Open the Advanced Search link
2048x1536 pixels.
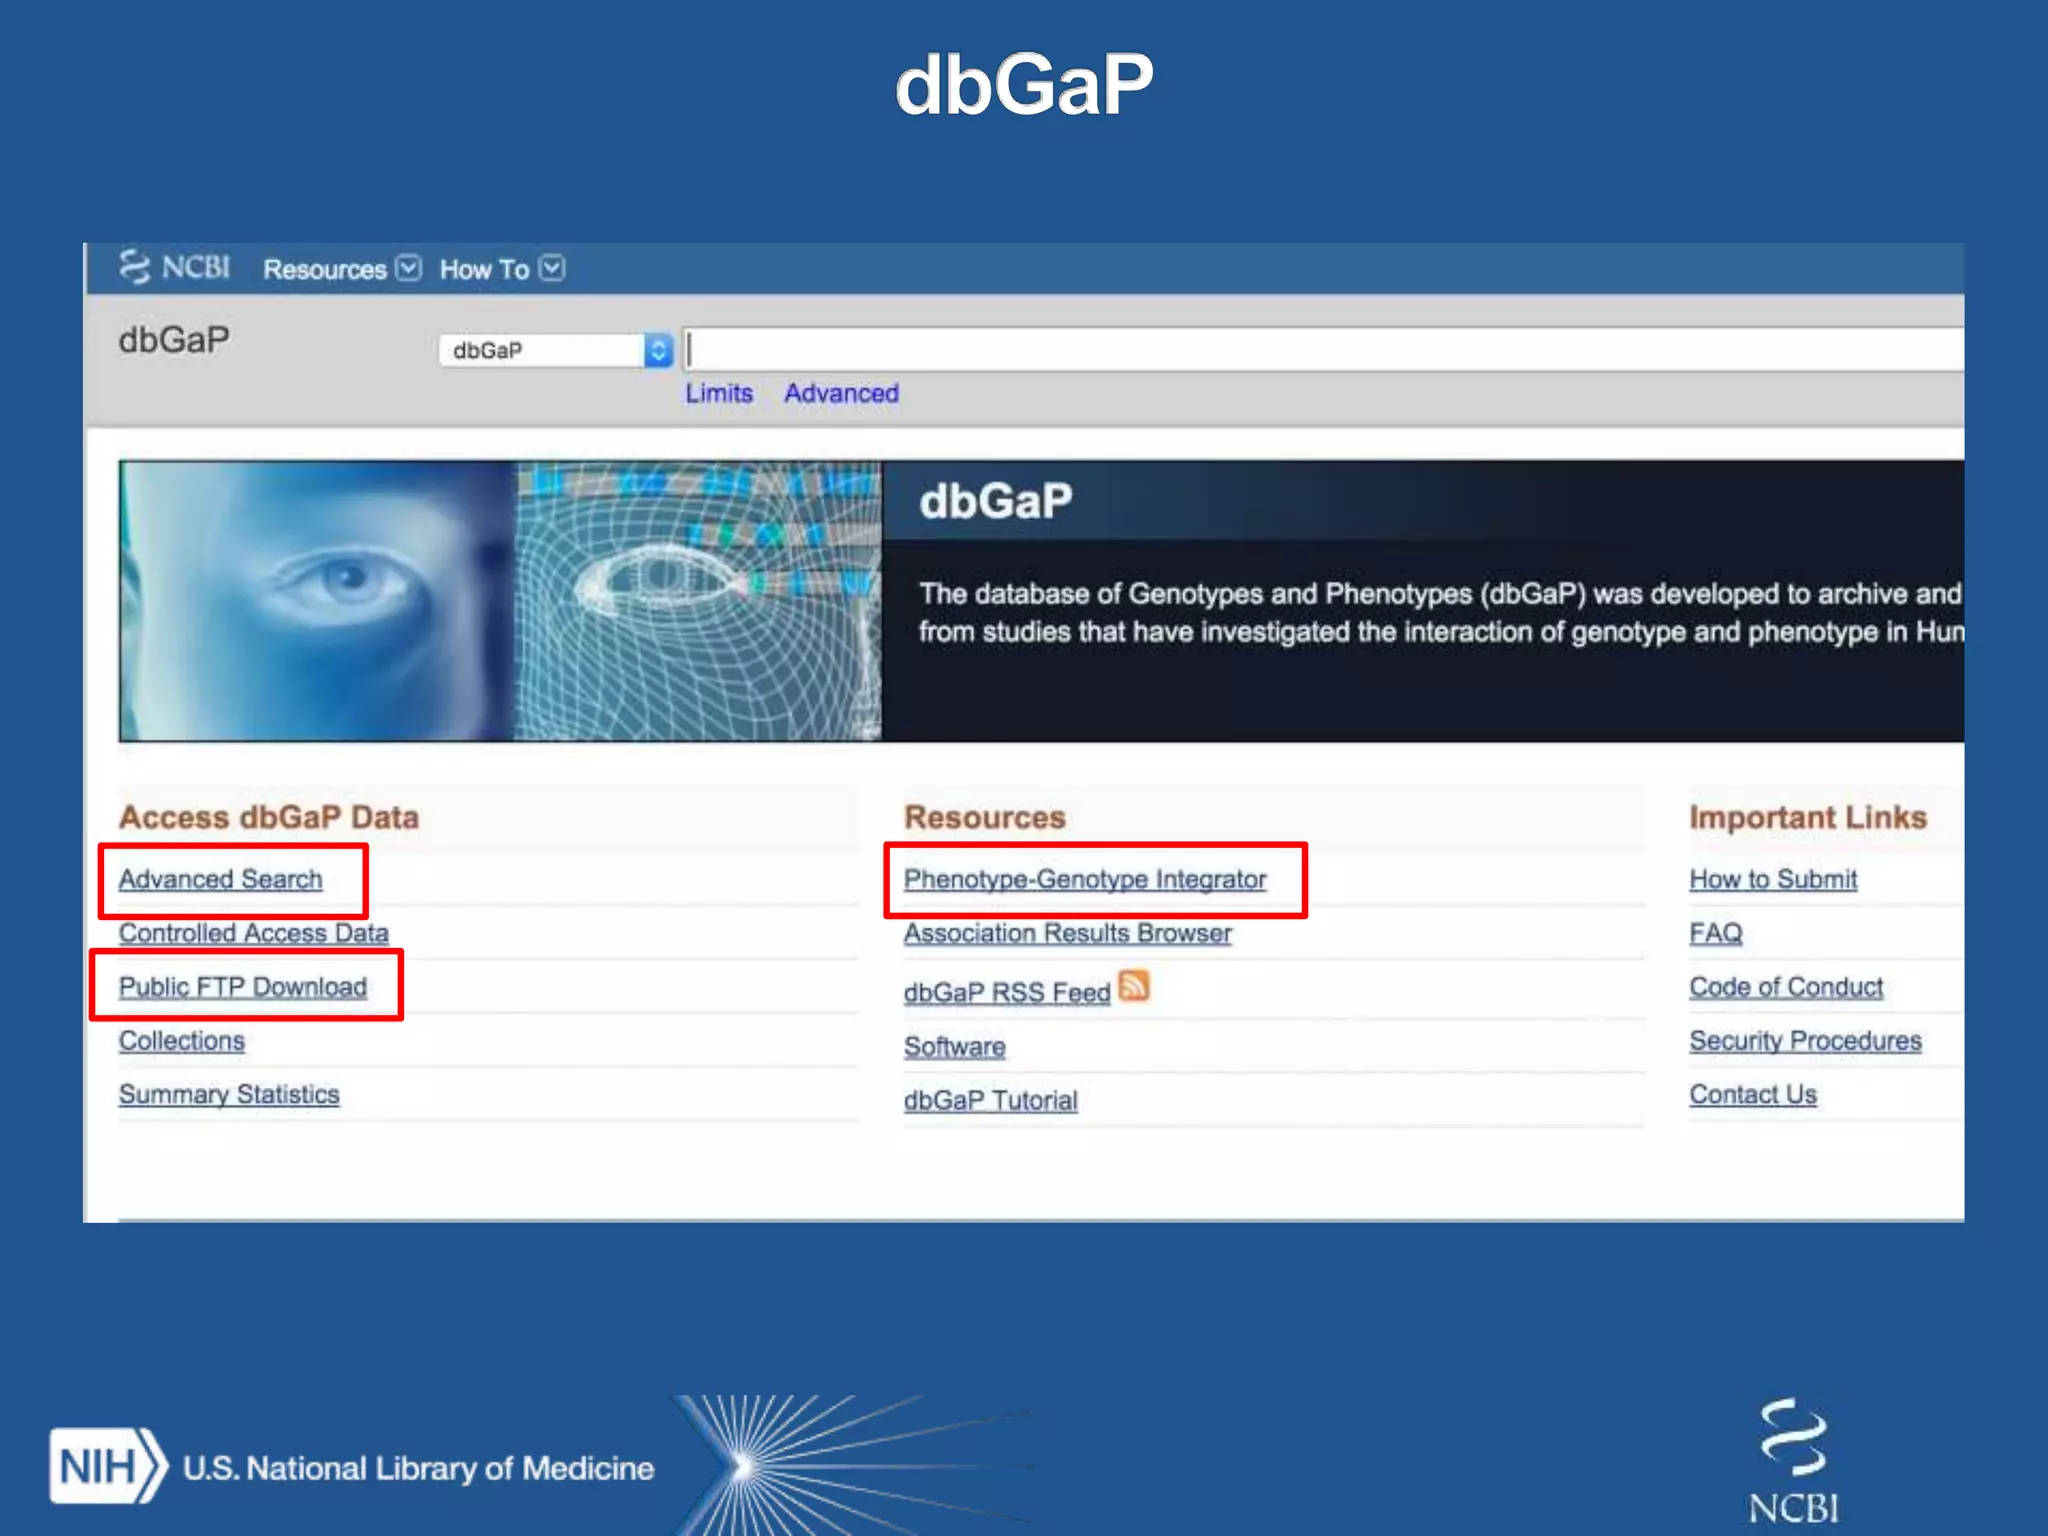click(x=220, y=879)
